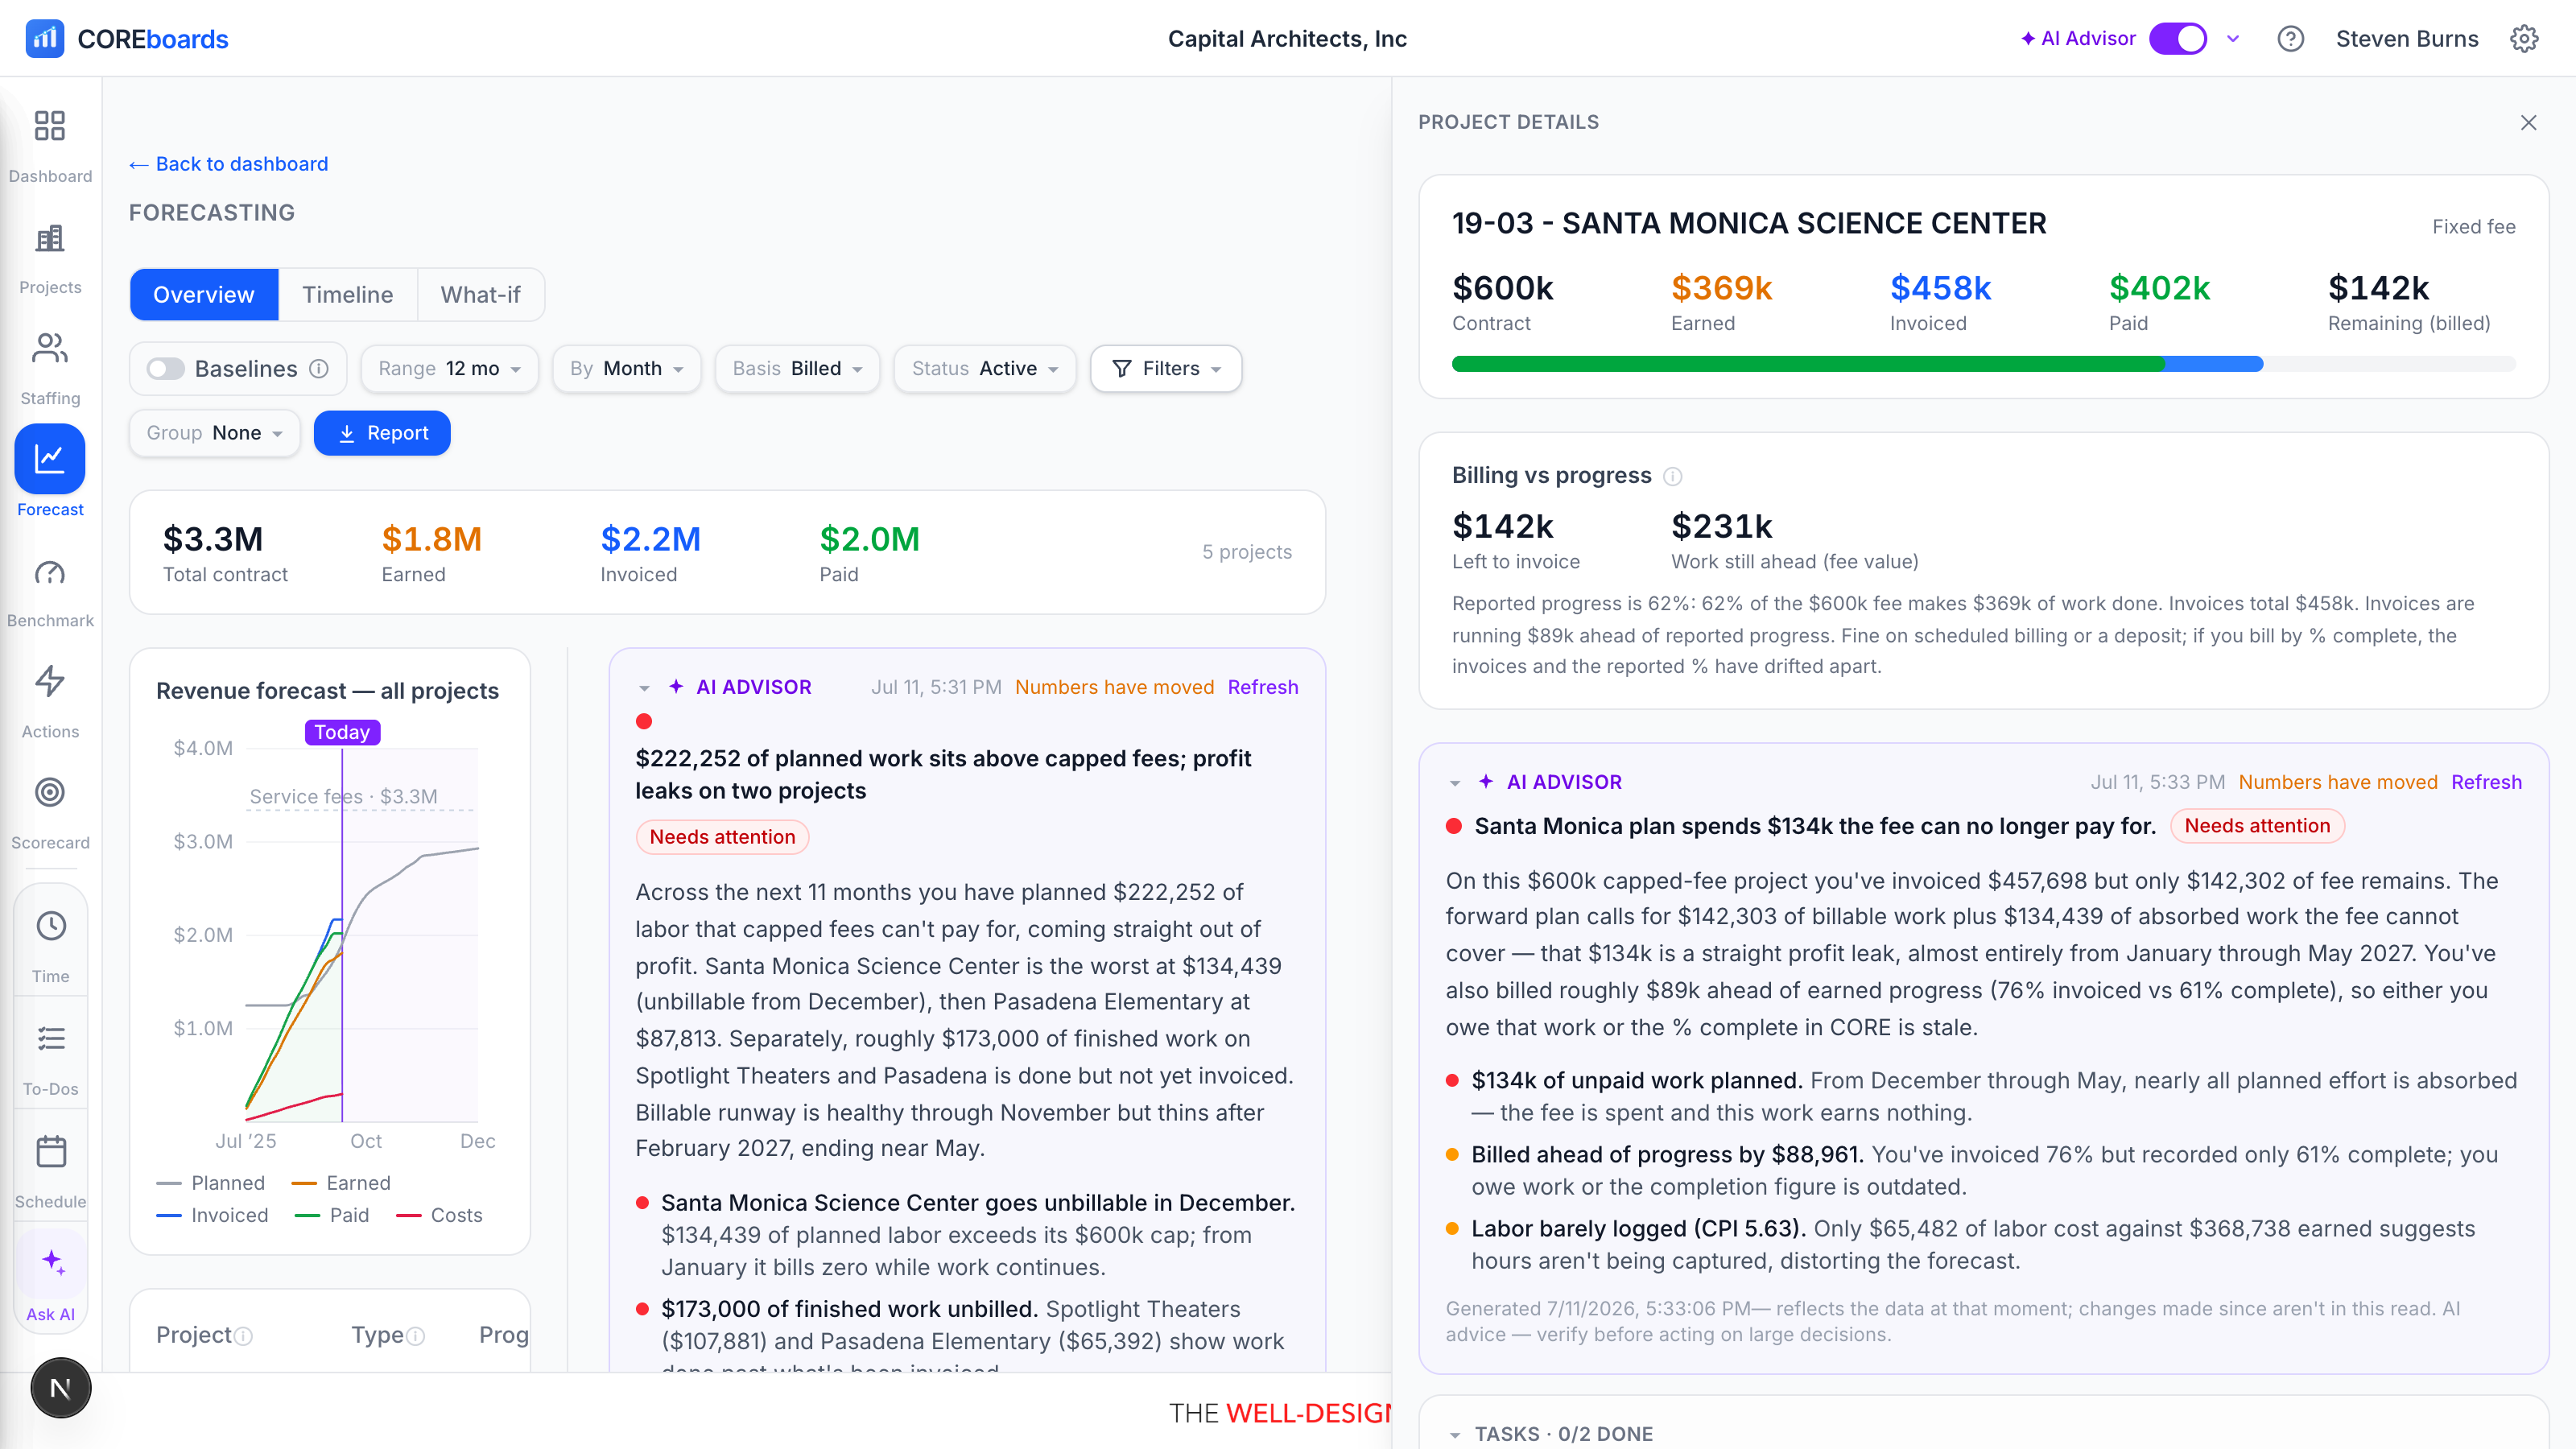
Task: Toggle the AI Advisor switch off
Action: [2178, 39]
